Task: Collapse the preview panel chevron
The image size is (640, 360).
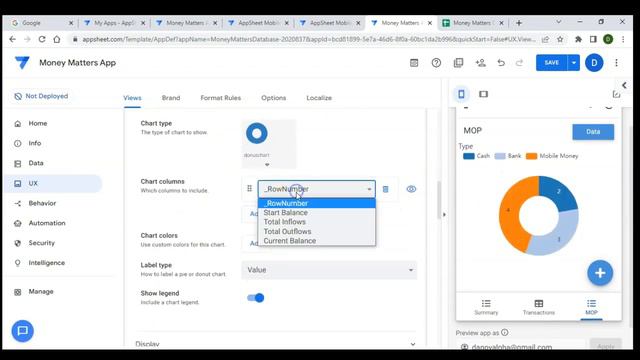Action: (x=624, y=85)
